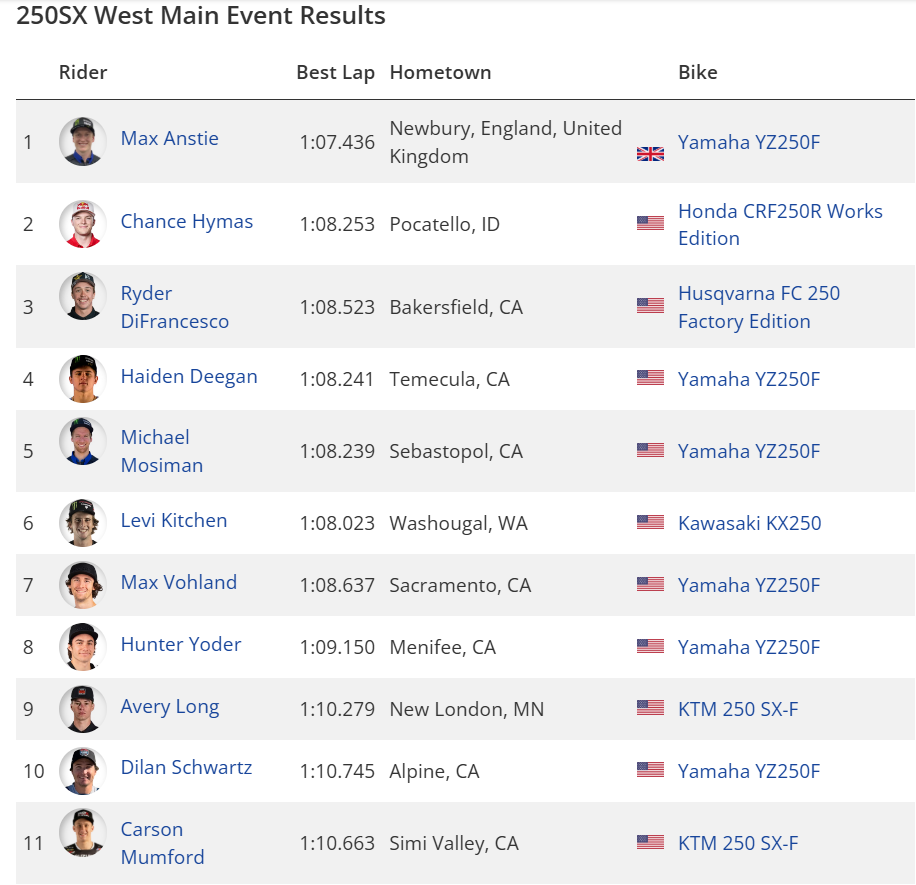Click Max Anstie's rider avatar photo
The height and width of the screenshot is (885, 916).
tap(82, 141)
